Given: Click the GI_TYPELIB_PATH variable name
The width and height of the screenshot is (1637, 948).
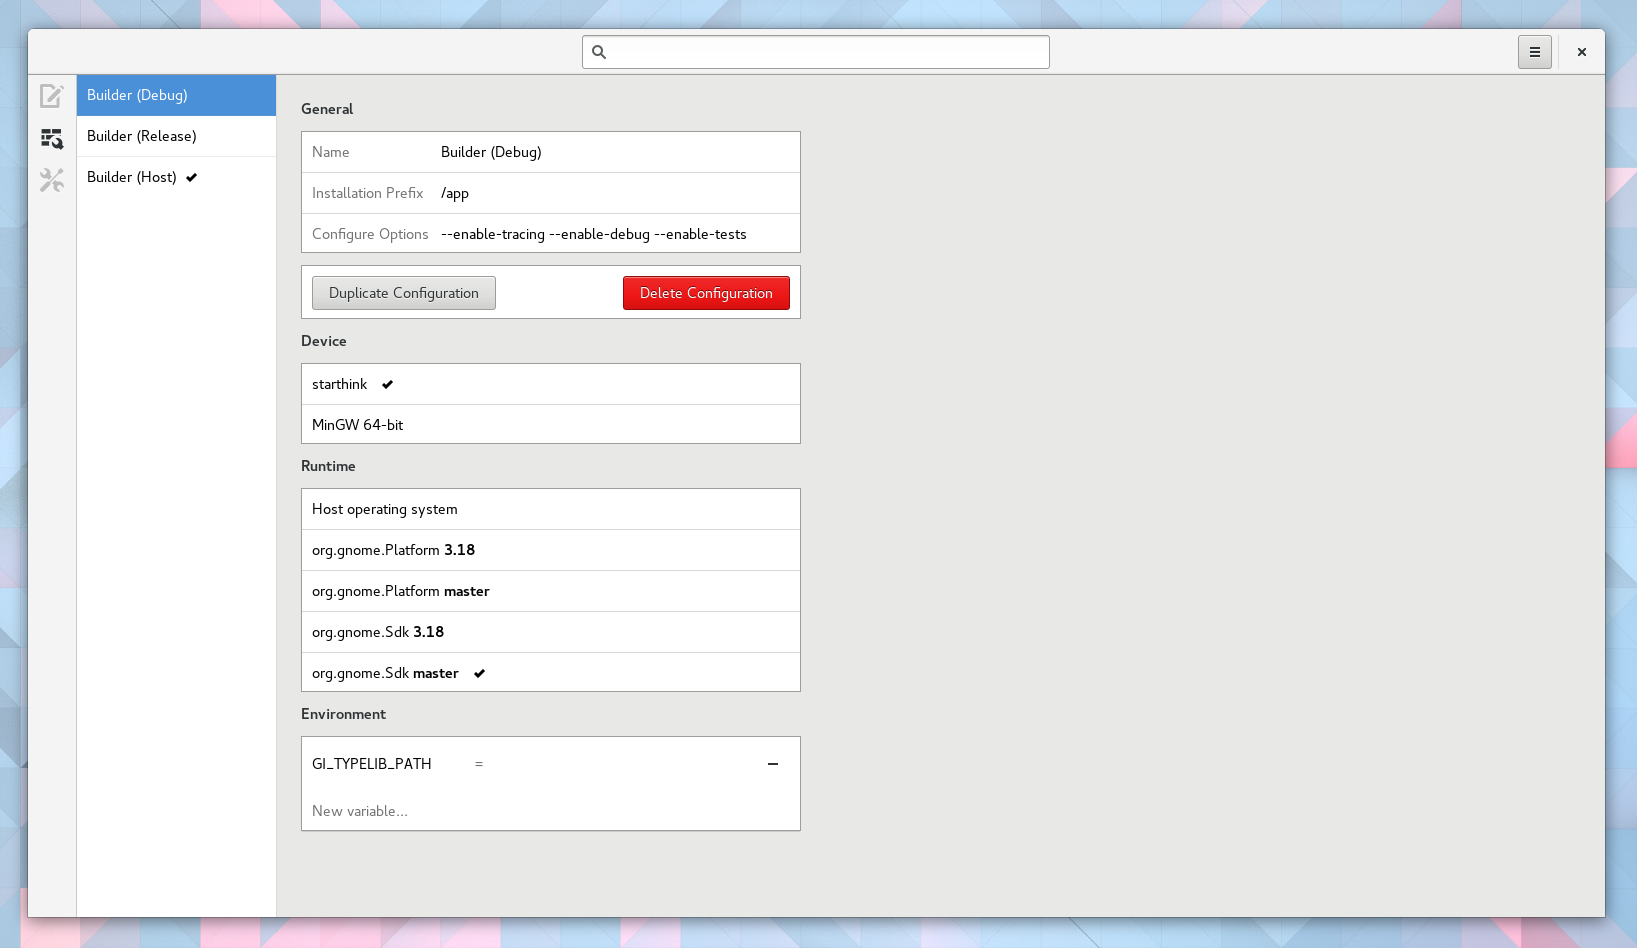Looking at the screenshot, I should (372, 764).
